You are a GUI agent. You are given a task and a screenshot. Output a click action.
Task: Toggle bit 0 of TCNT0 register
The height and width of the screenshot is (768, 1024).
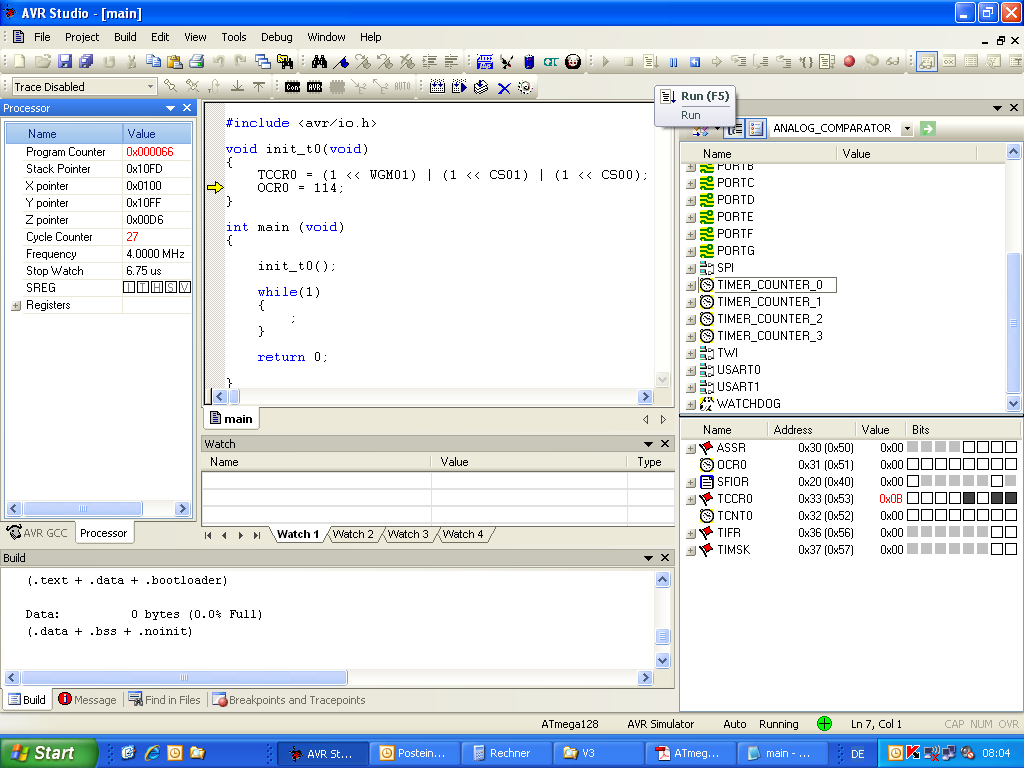click(x=1011, y=515)
